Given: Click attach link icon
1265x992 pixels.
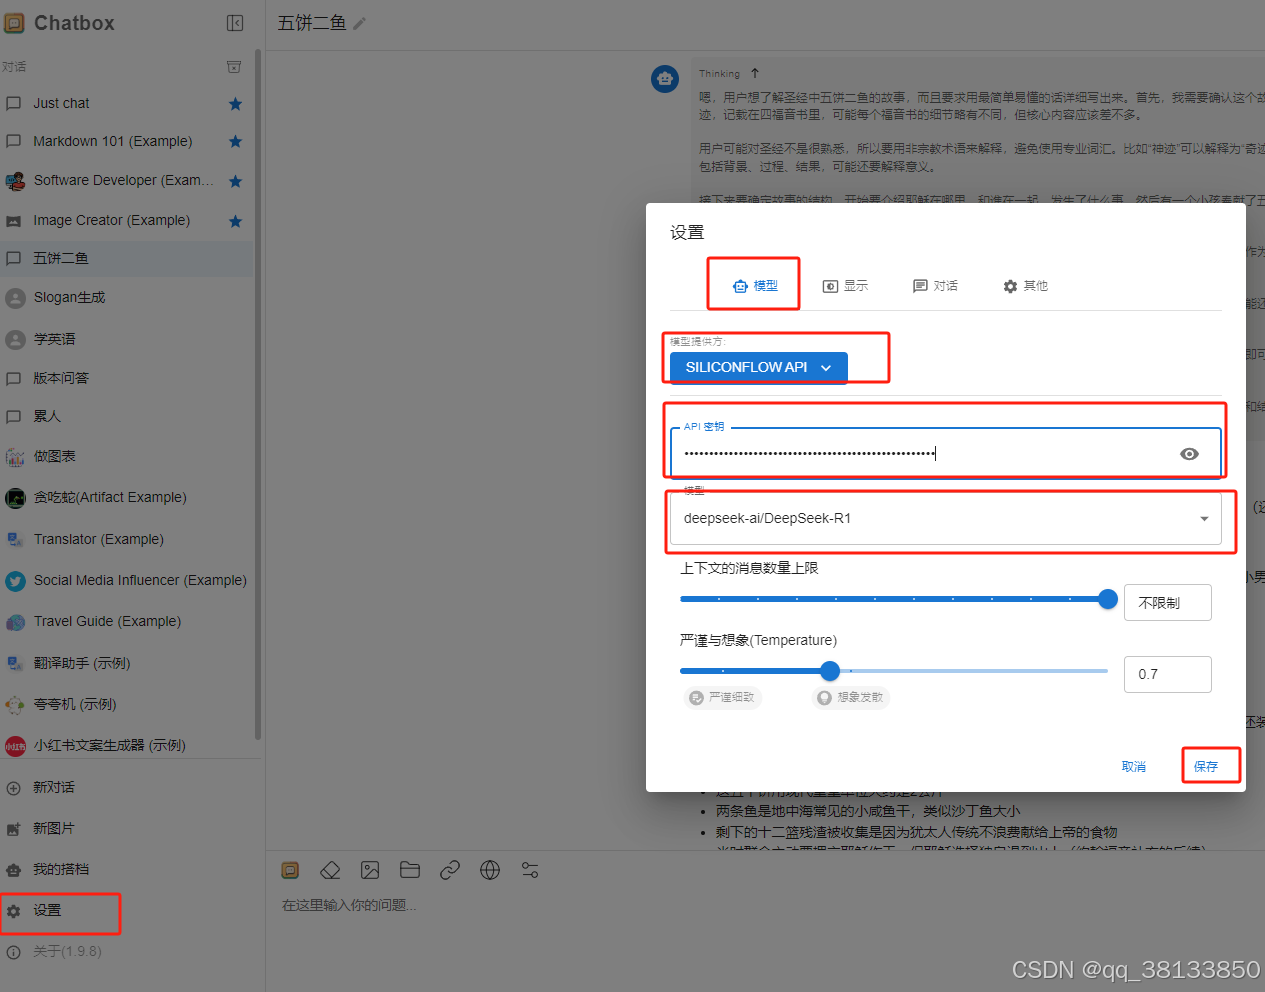Looking at the screenshot, I should (450, 871).
